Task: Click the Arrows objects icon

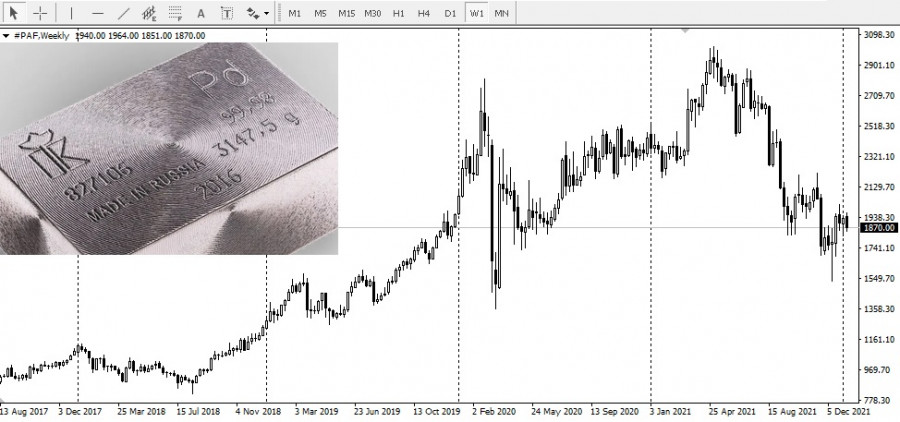Action: point(253,13)
